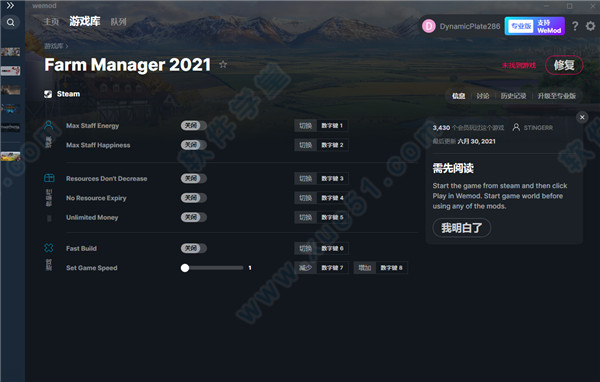The height and width of the screenshot is (382, 600).
Task: Select the 信息 info tab
Action: 458,96
